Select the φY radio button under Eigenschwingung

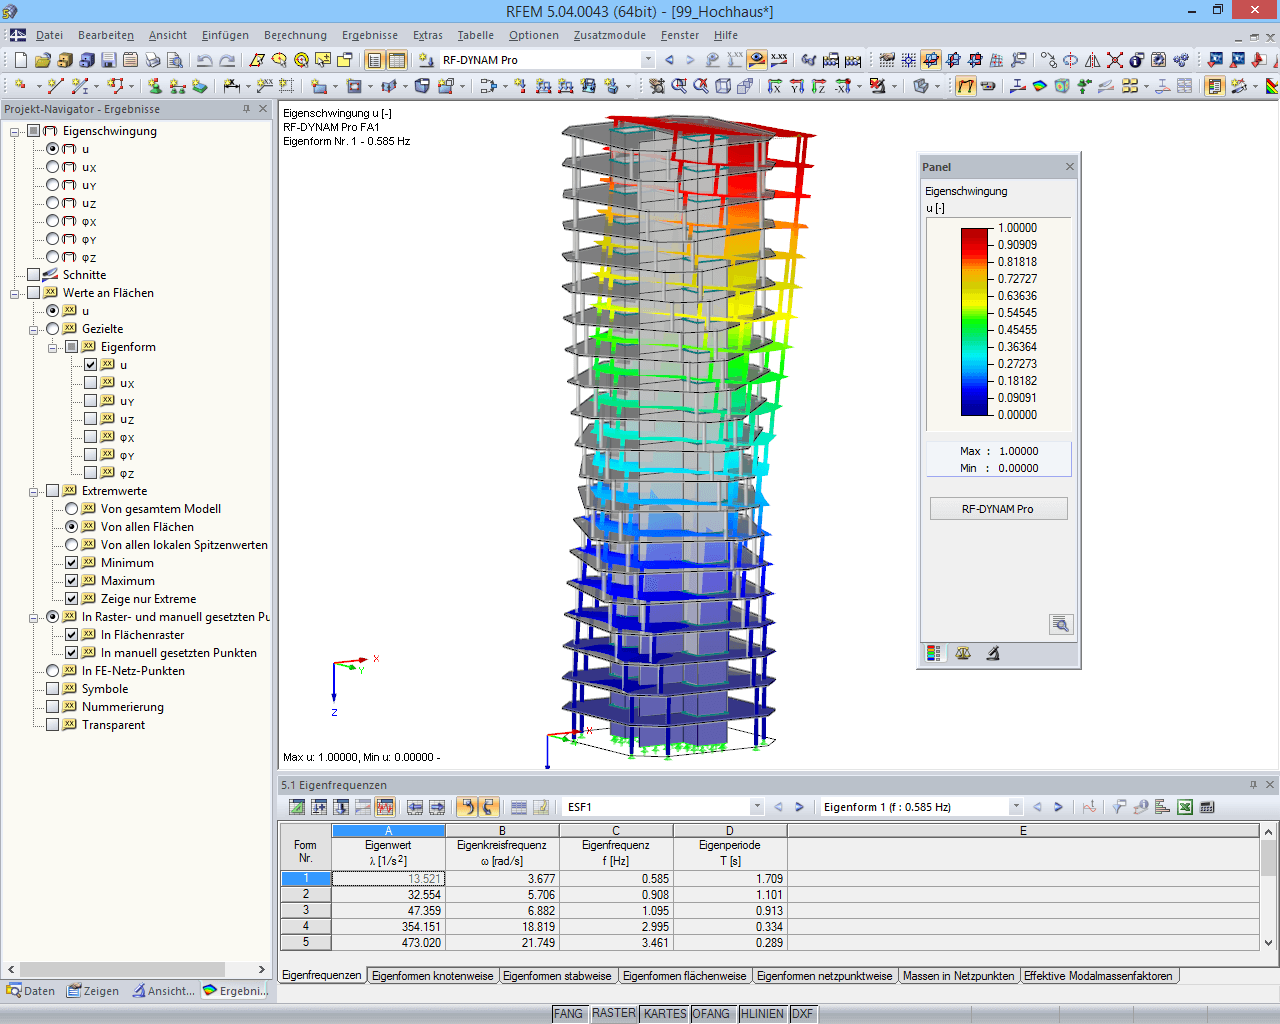pos(53,239)
